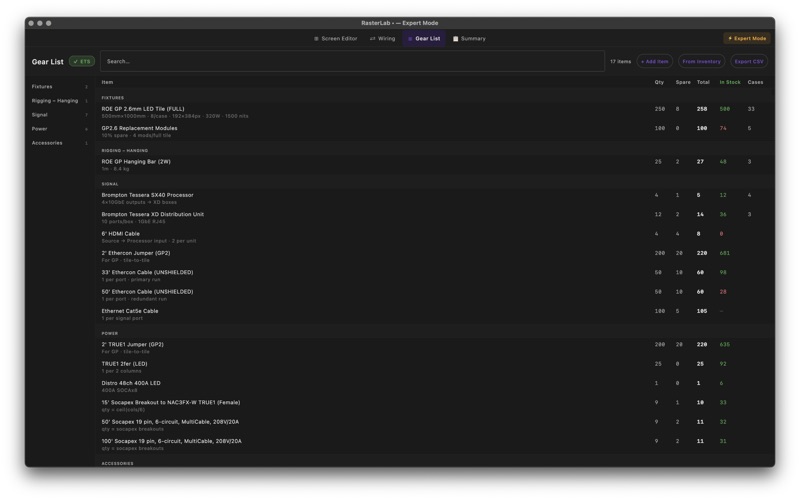This screenshot has height=500, width=800.
Task: Click the Total column header
Action: click(x=703, y=82)
